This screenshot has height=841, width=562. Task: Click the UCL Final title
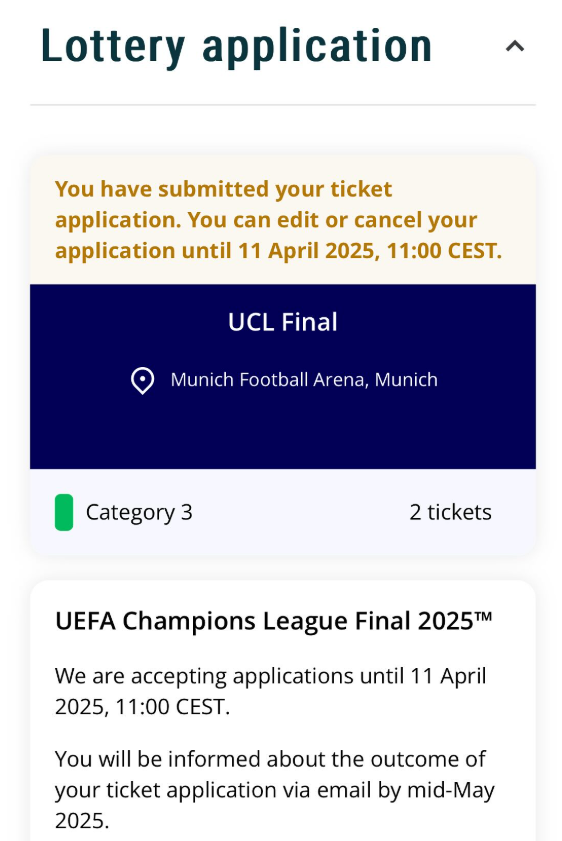(x=283, y=322)
